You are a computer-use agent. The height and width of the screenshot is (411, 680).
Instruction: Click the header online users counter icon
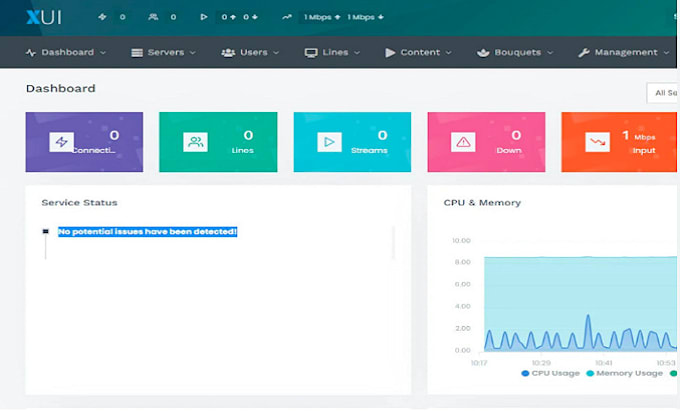(154, 17)
